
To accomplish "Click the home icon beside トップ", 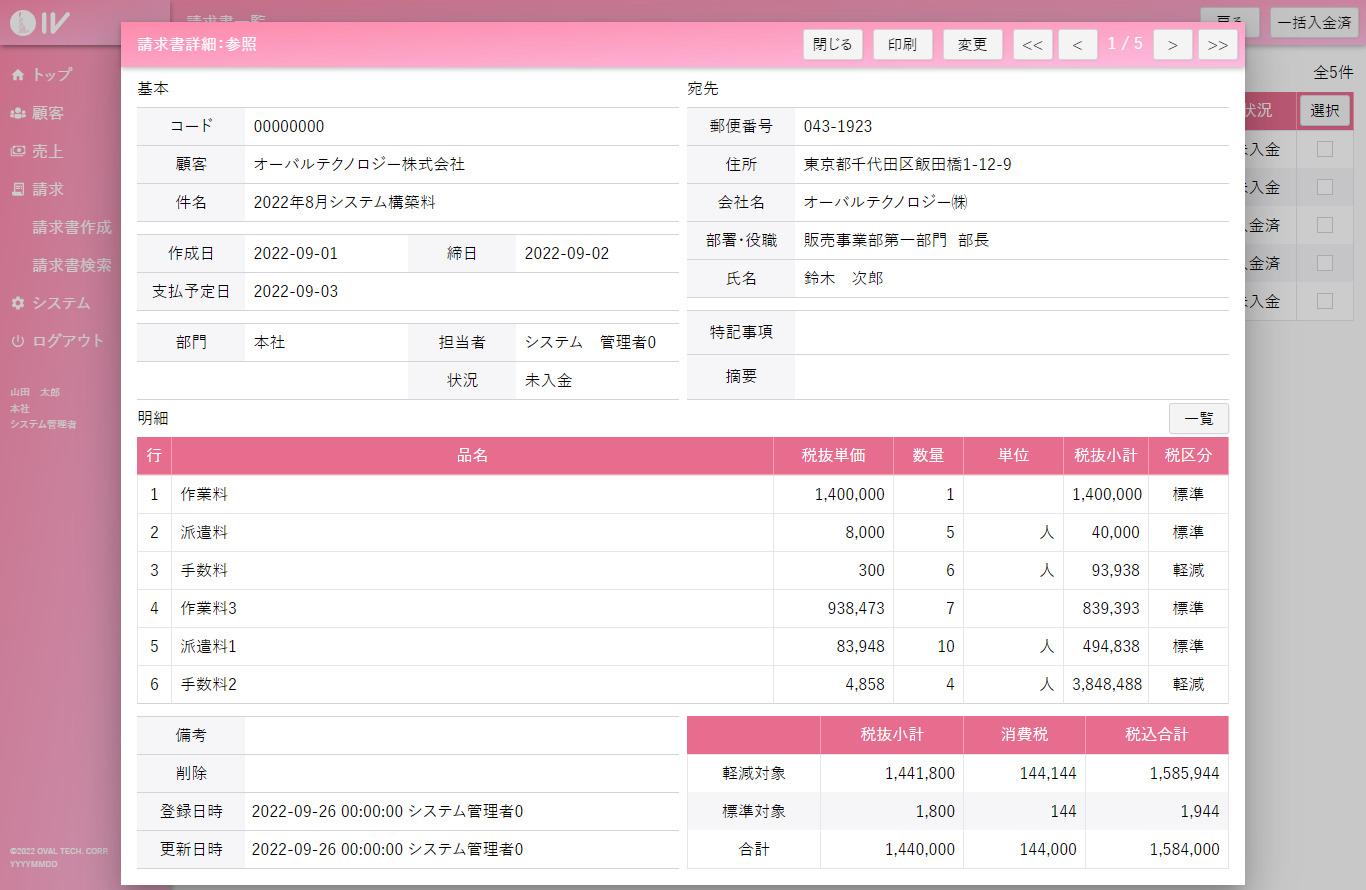I will point(18,75).
